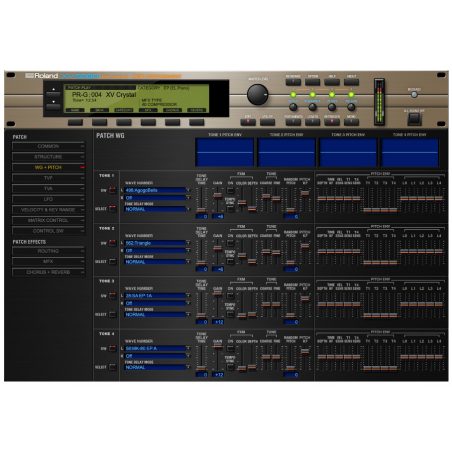
Task: Open the Routing effects page
Action: tap(48, 251)
